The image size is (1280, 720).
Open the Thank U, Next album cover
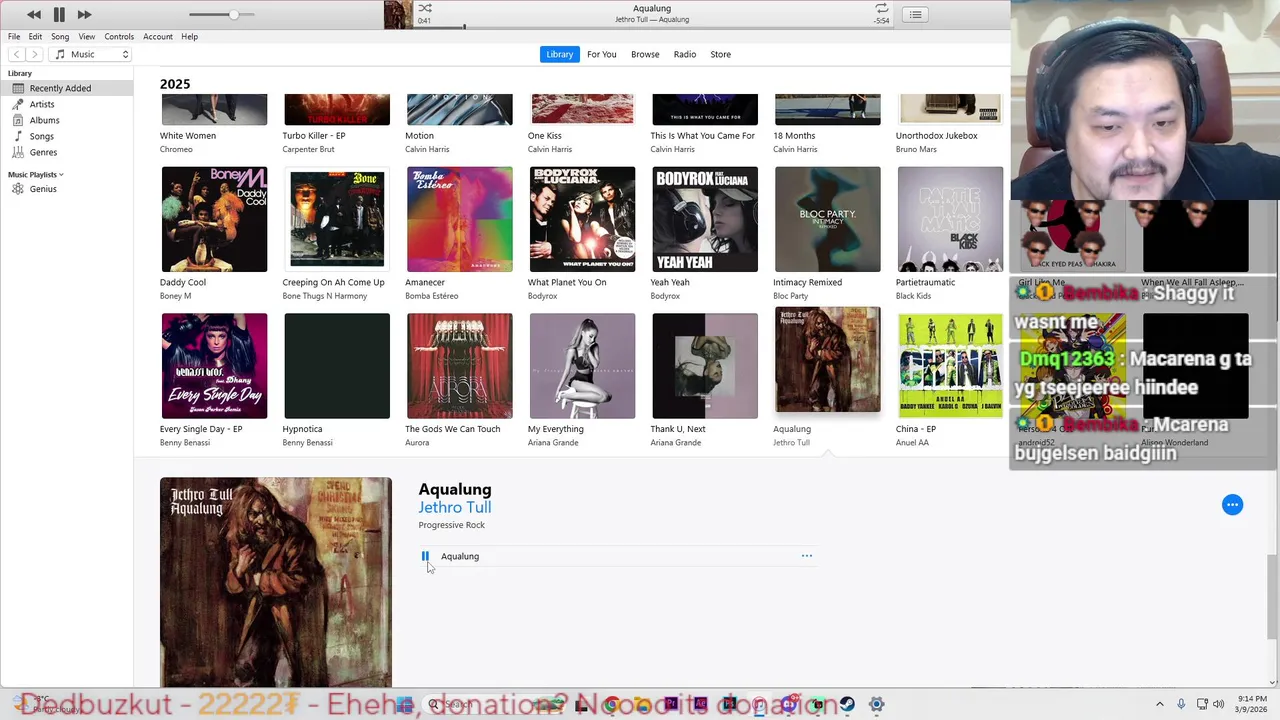click(x=705, y=366)
